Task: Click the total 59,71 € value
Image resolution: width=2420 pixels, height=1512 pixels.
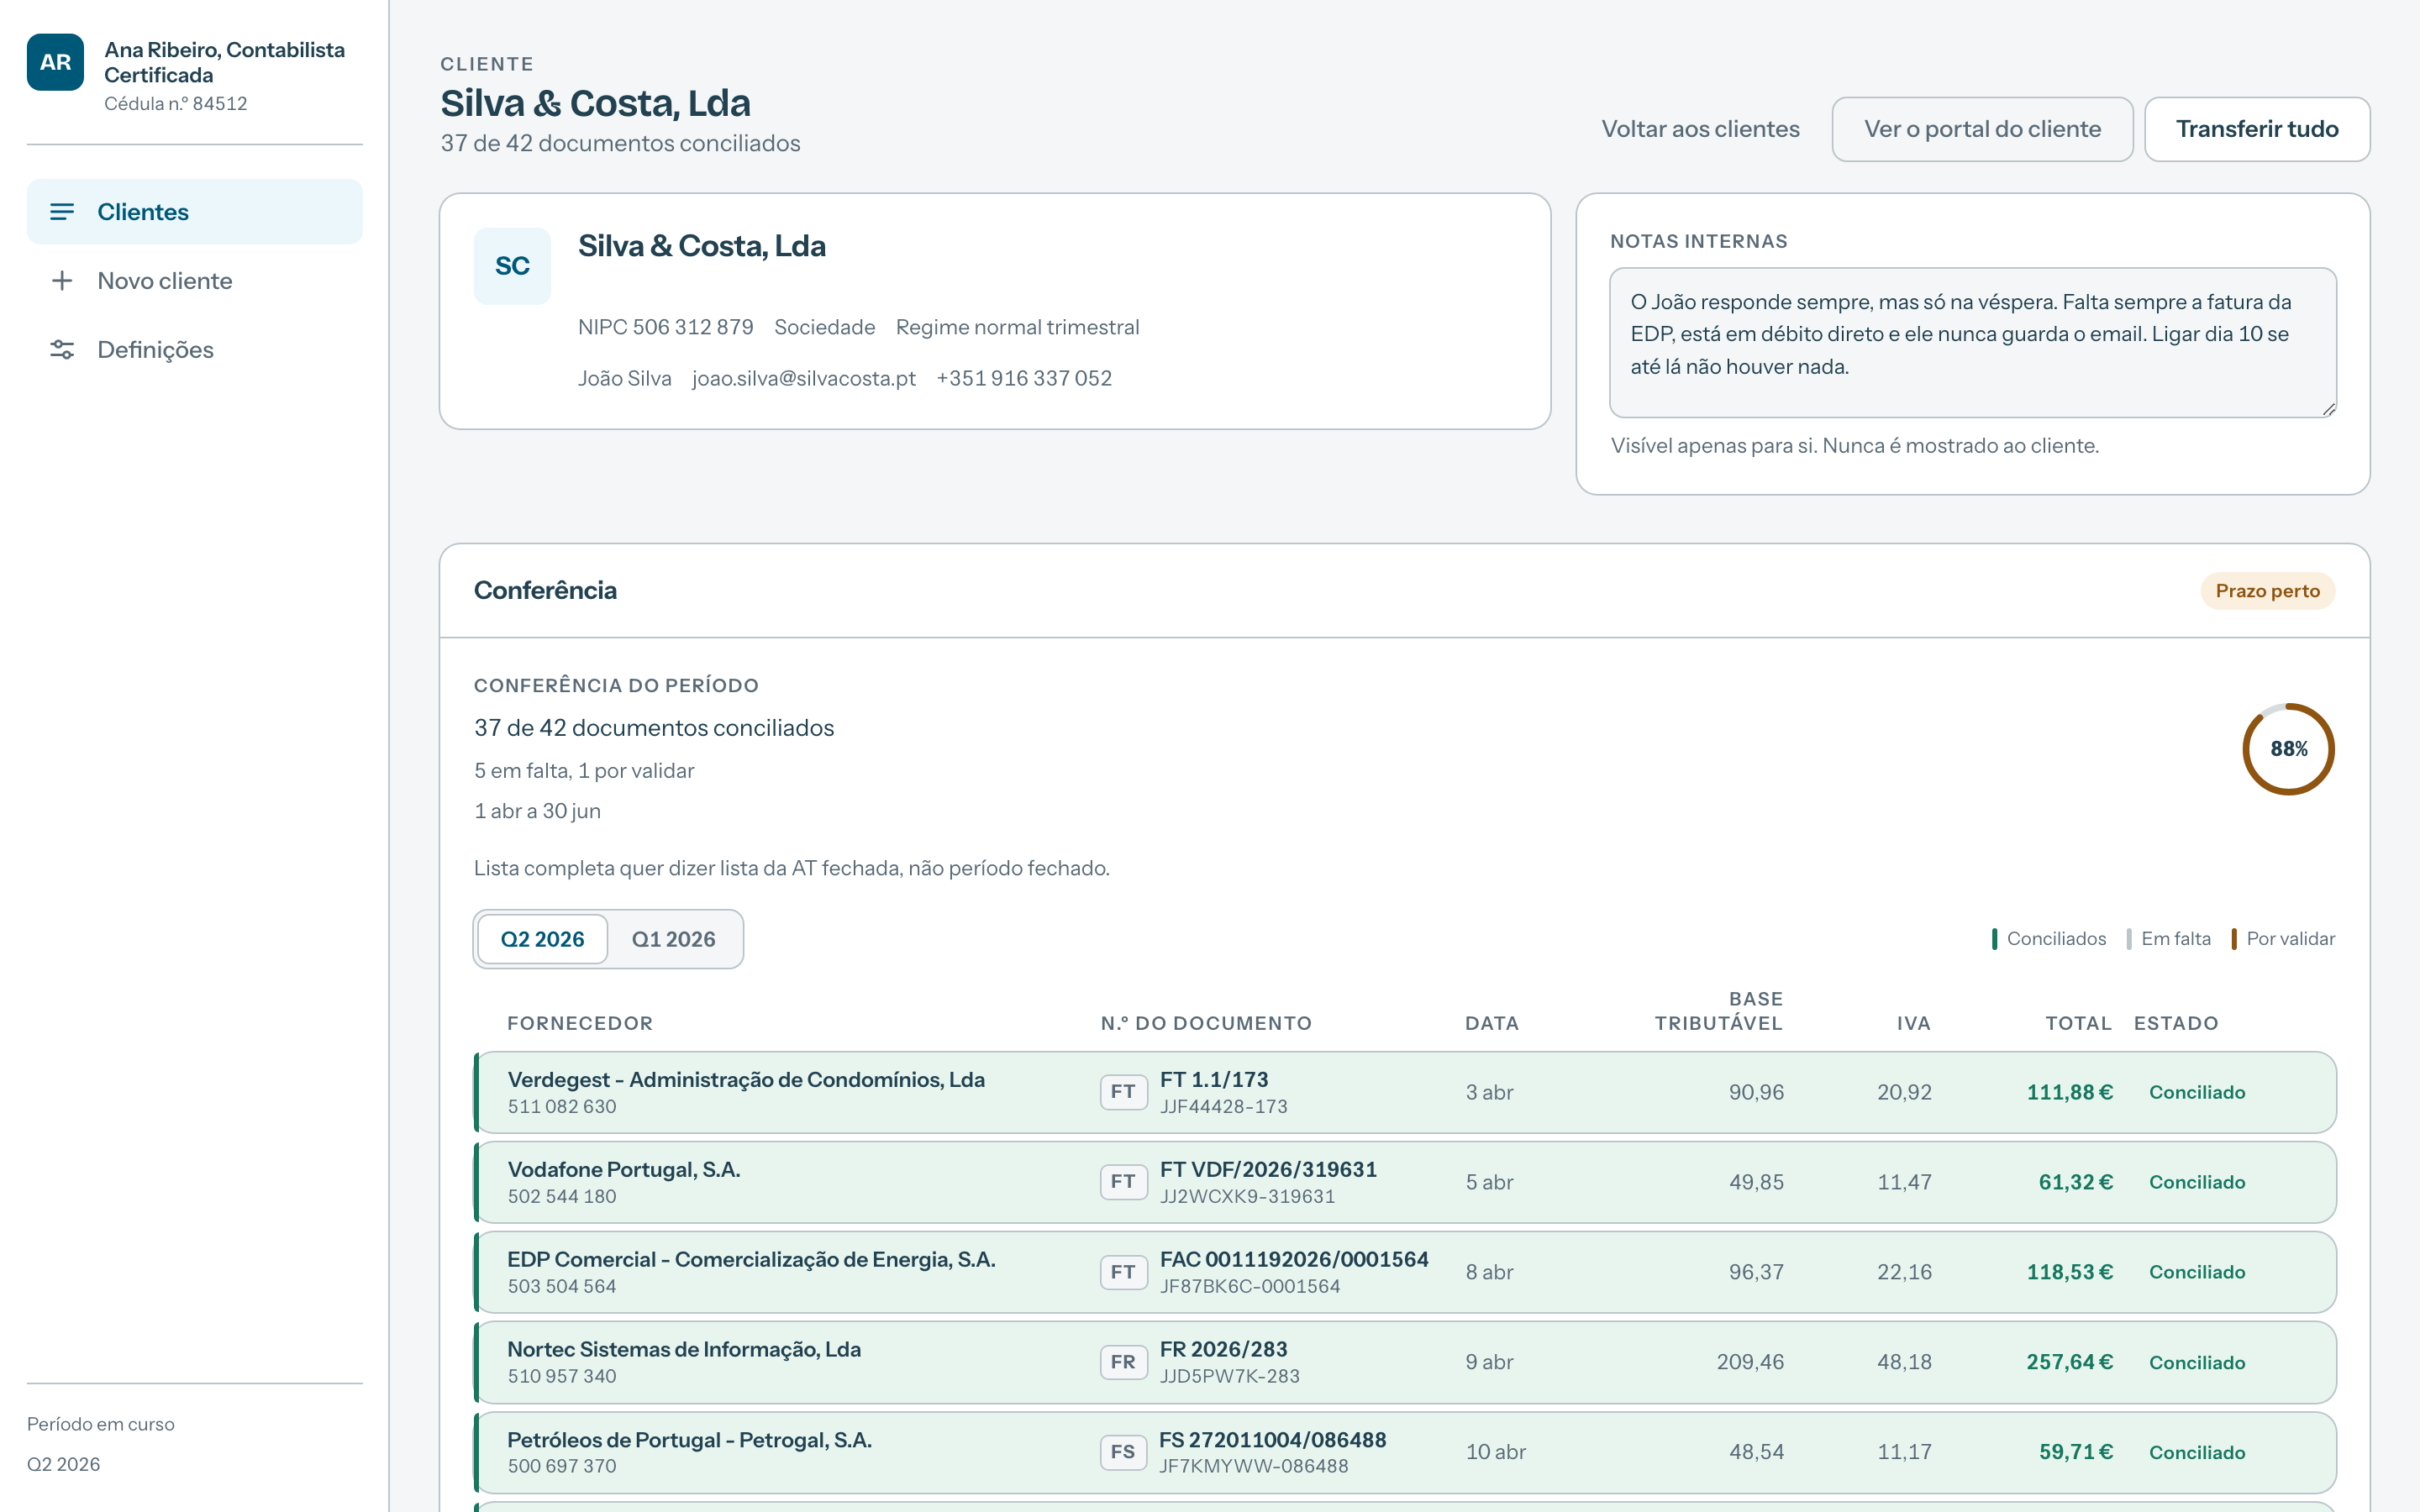Action: tap(2075, 1452)
